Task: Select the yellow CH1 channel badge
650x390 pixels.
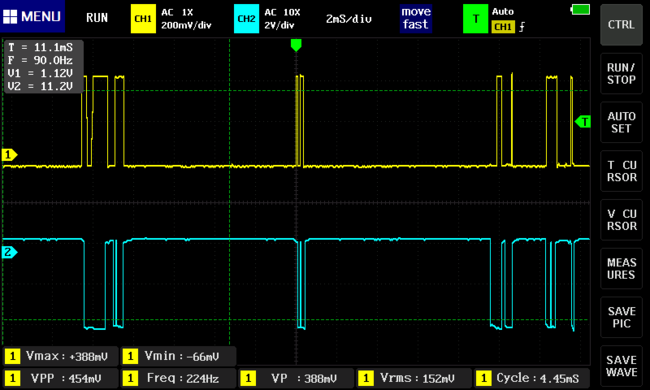Action: coord(143,19)
